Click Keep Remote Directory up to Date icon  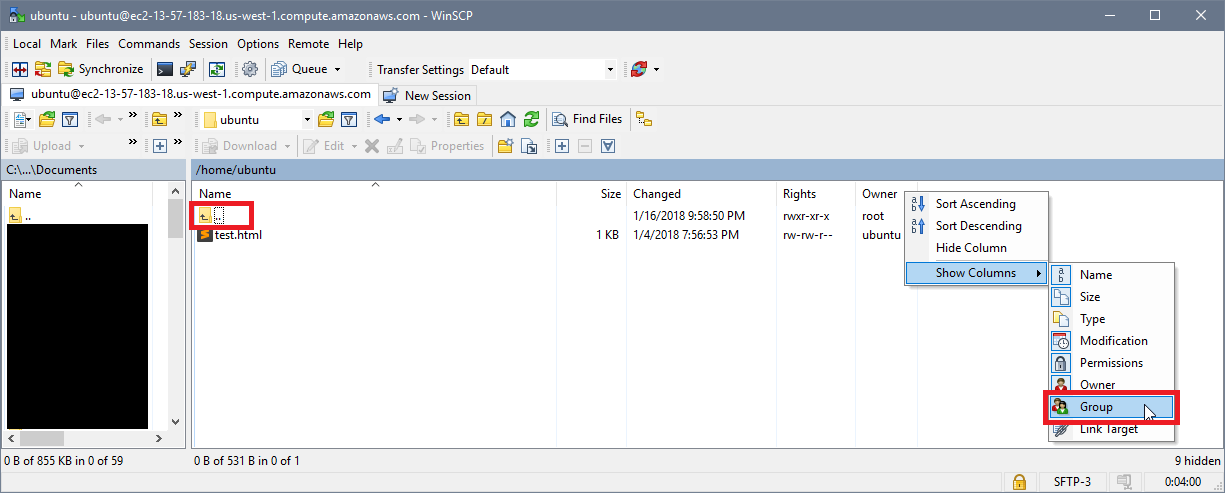pyautogui.click(x=216, y=69)
